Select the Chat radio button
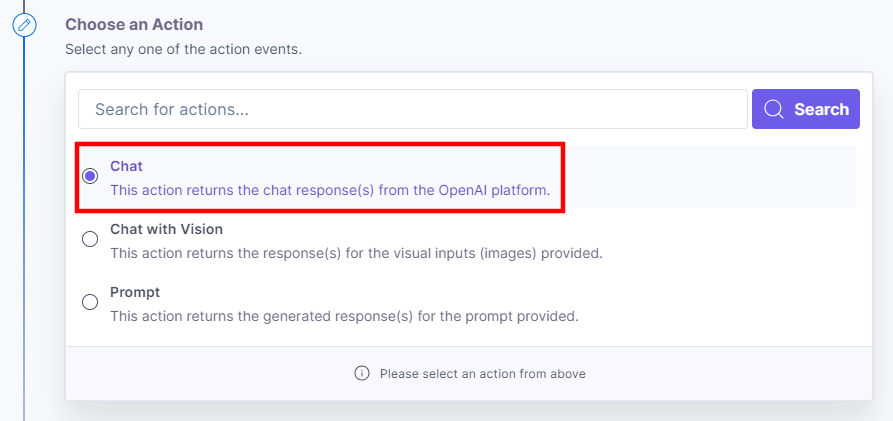The height and width of the screenshot is (421, 893). (90, 176)
